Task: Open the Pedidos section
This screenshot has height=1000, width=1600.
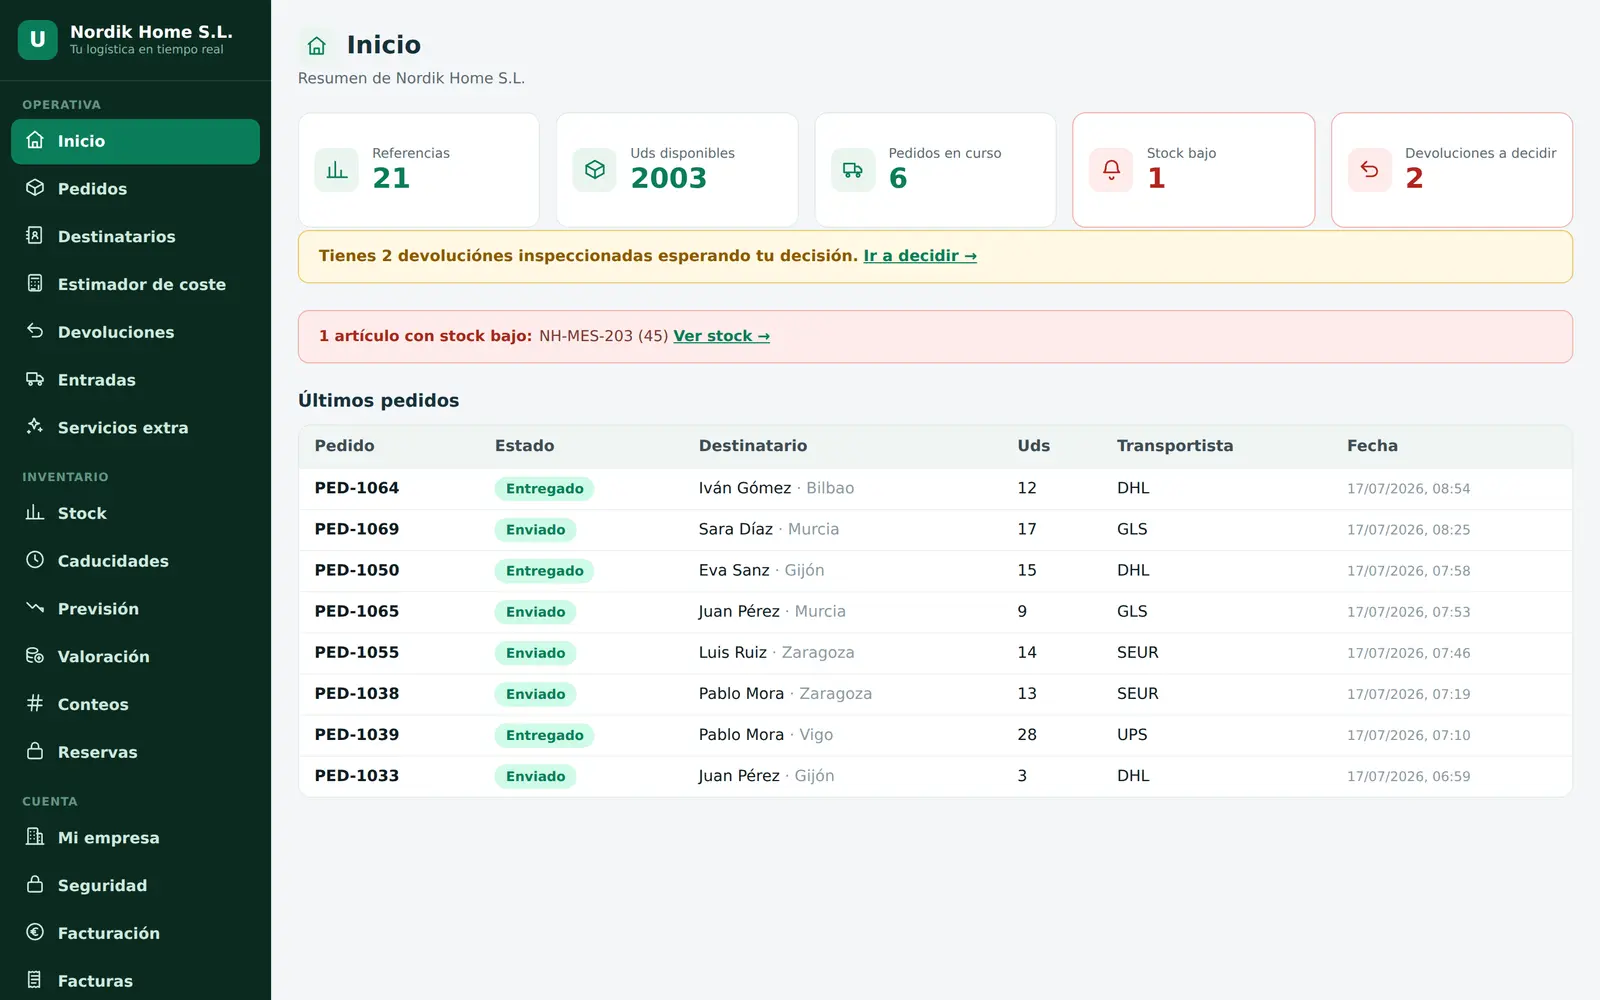Action: point(135,189)
